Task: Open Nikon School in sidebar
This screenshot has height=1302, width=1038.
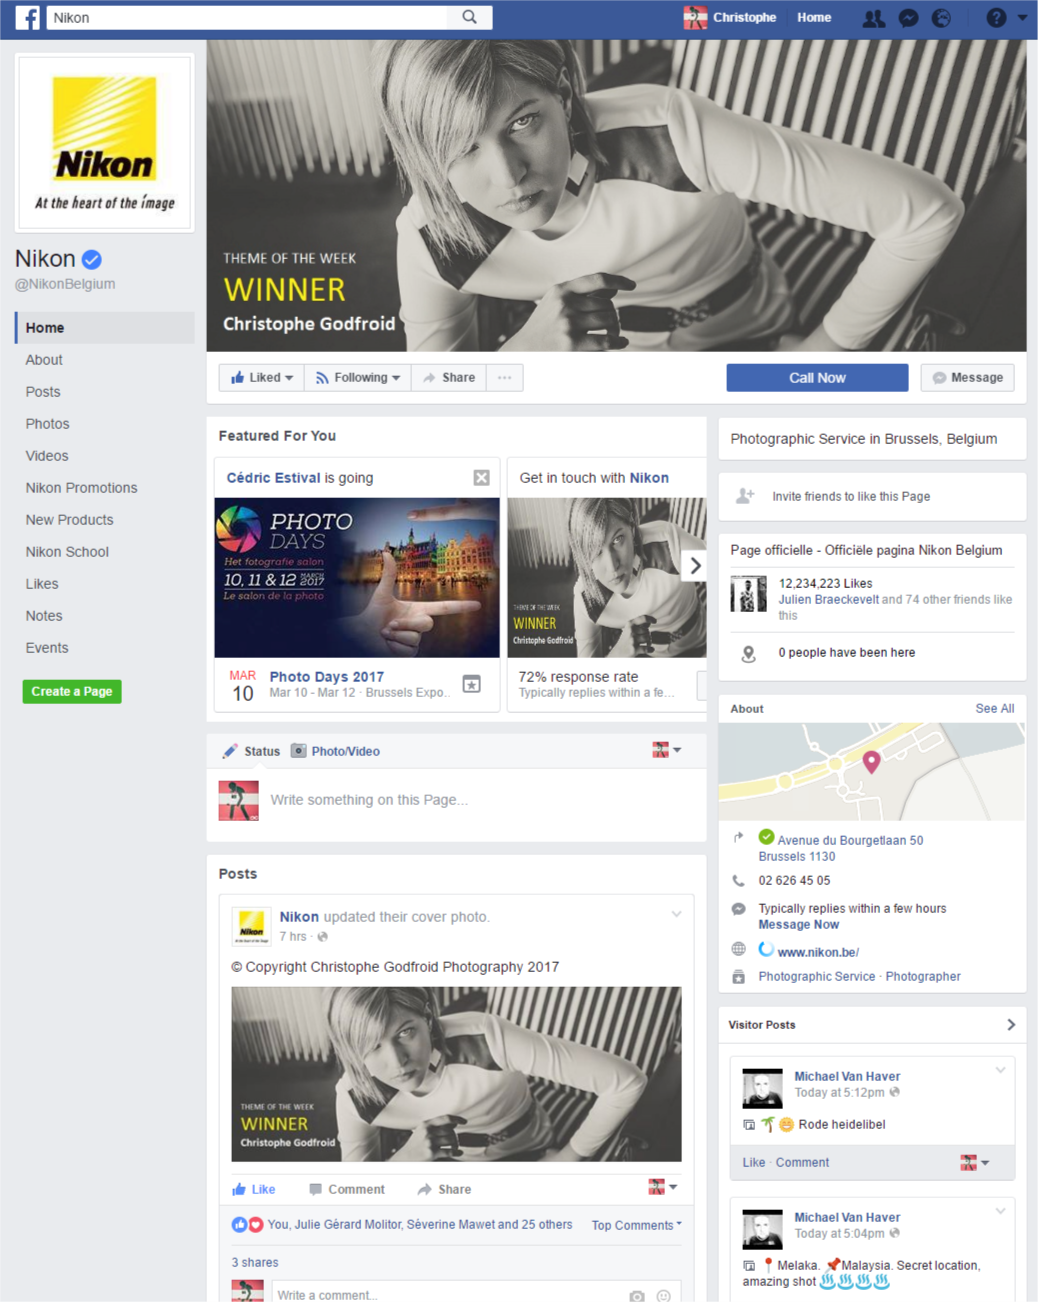Action: (67, 552)
